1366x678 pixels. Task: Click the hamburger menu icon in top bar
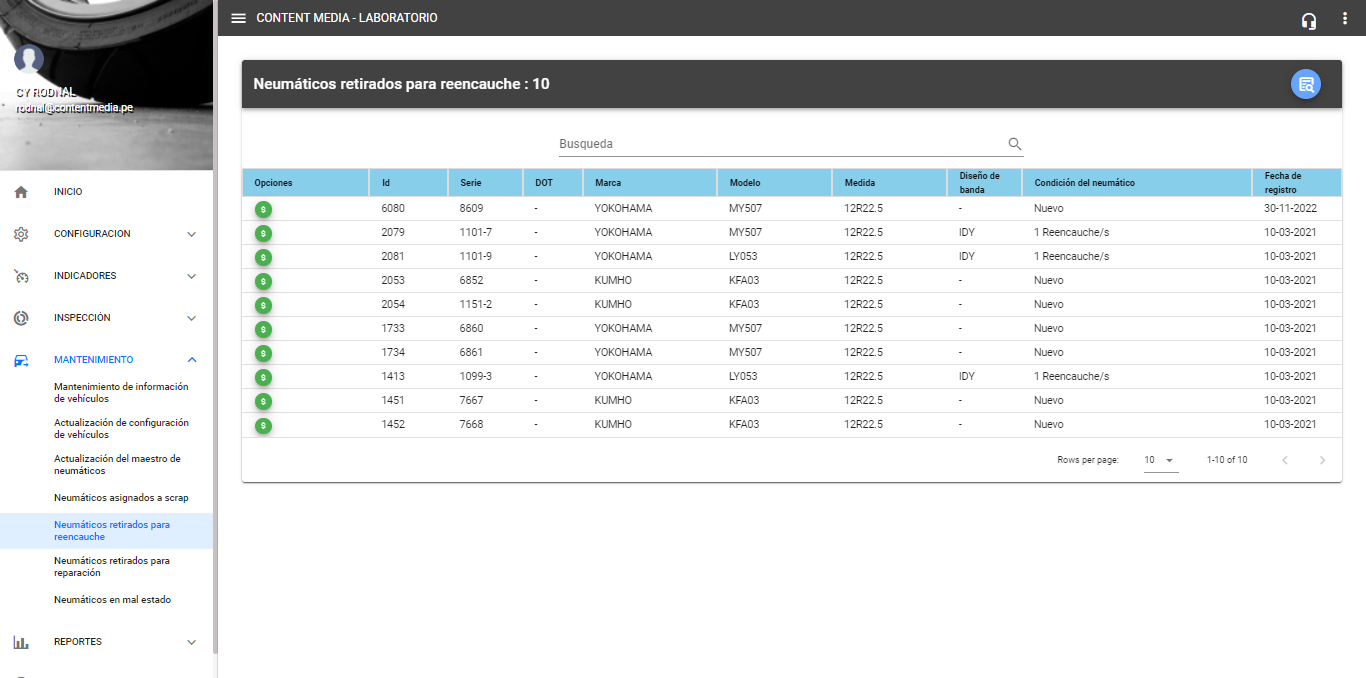(238, 18)
